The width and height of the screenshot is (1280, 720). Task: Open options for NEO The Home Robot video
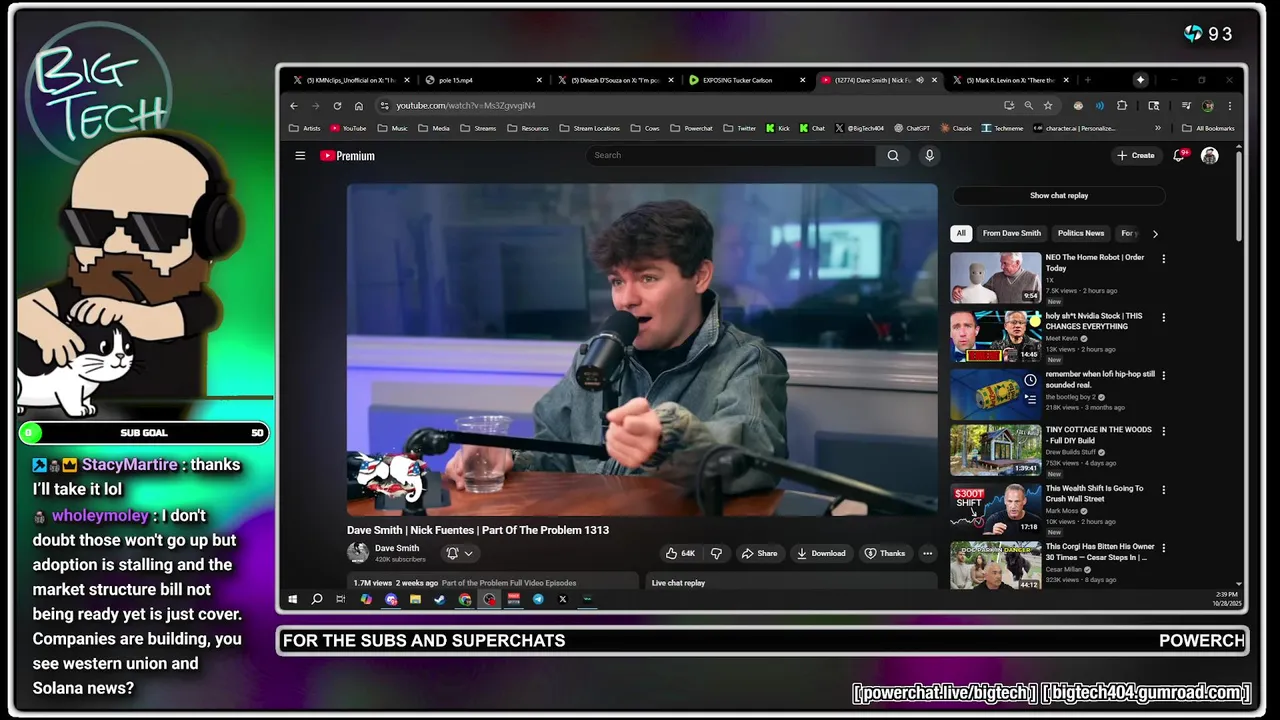coord(1163,259)
